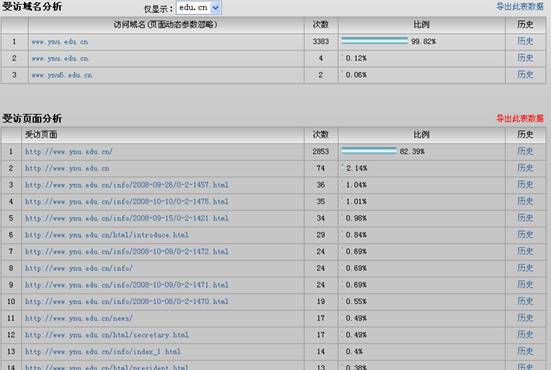Screen dimensions: 551x370
Task: Click the 次数 column header in page table
Action: pos(320,134)
